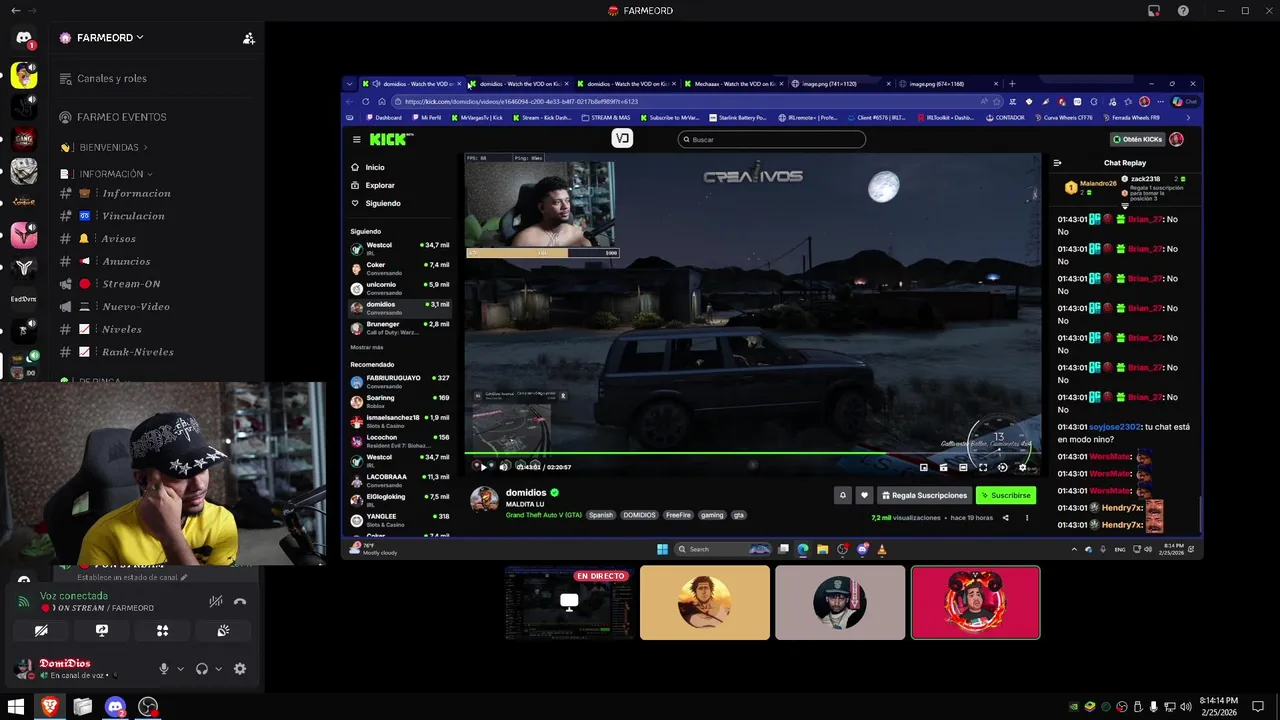Switch to the Mechaaax browser tab

pyautogui.click(x=732, y=84)
